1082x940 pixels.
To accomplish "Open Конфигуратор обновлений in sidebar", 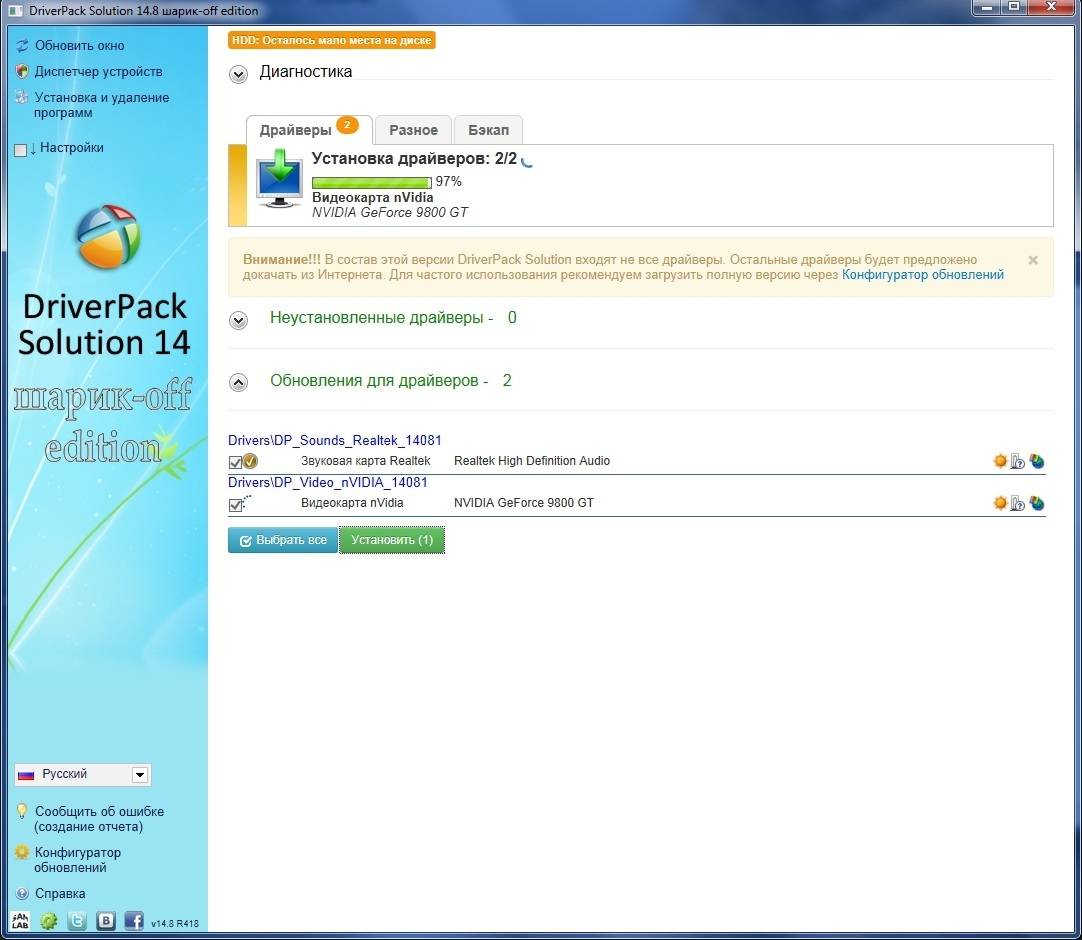I will [77, 860].
